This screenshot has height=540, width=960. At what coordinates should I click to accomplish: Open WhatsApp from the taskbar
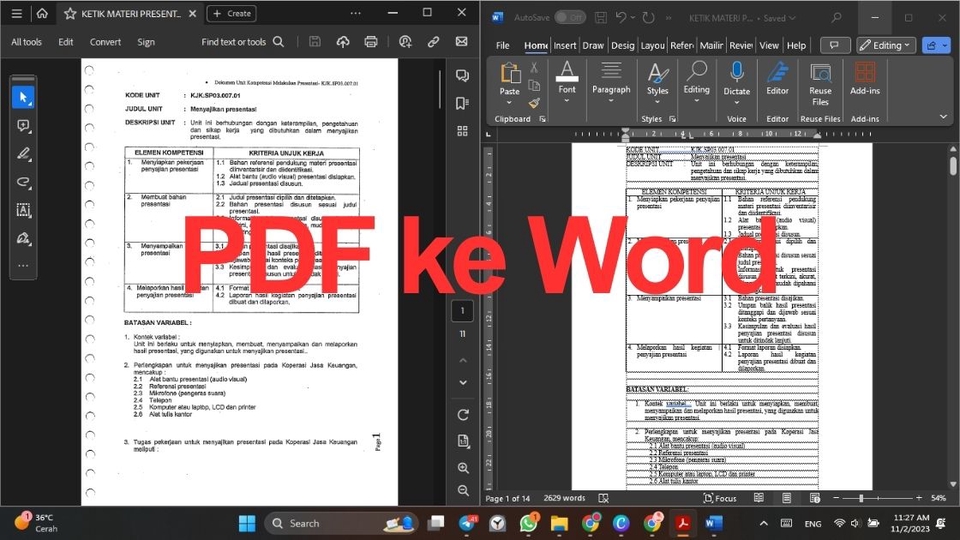[x=528, y=523]
